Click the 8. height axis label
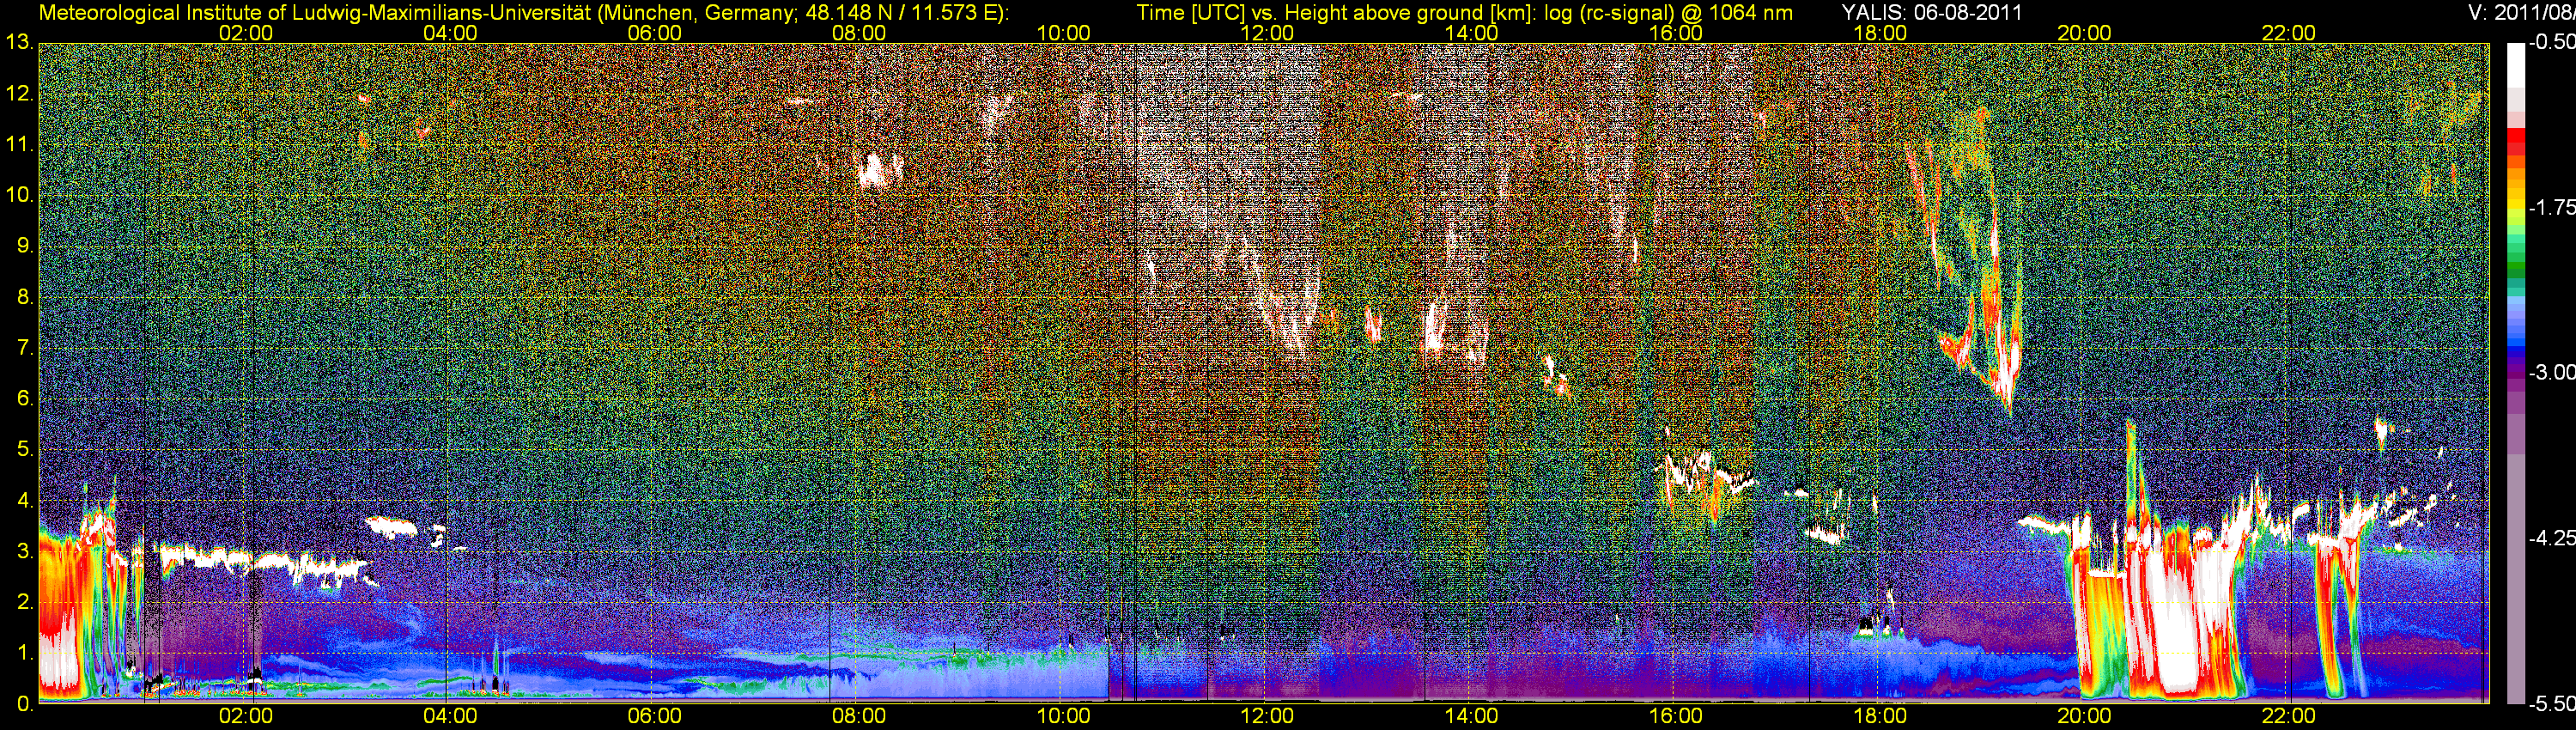The image size is (2576, 730). pos(25,297)
